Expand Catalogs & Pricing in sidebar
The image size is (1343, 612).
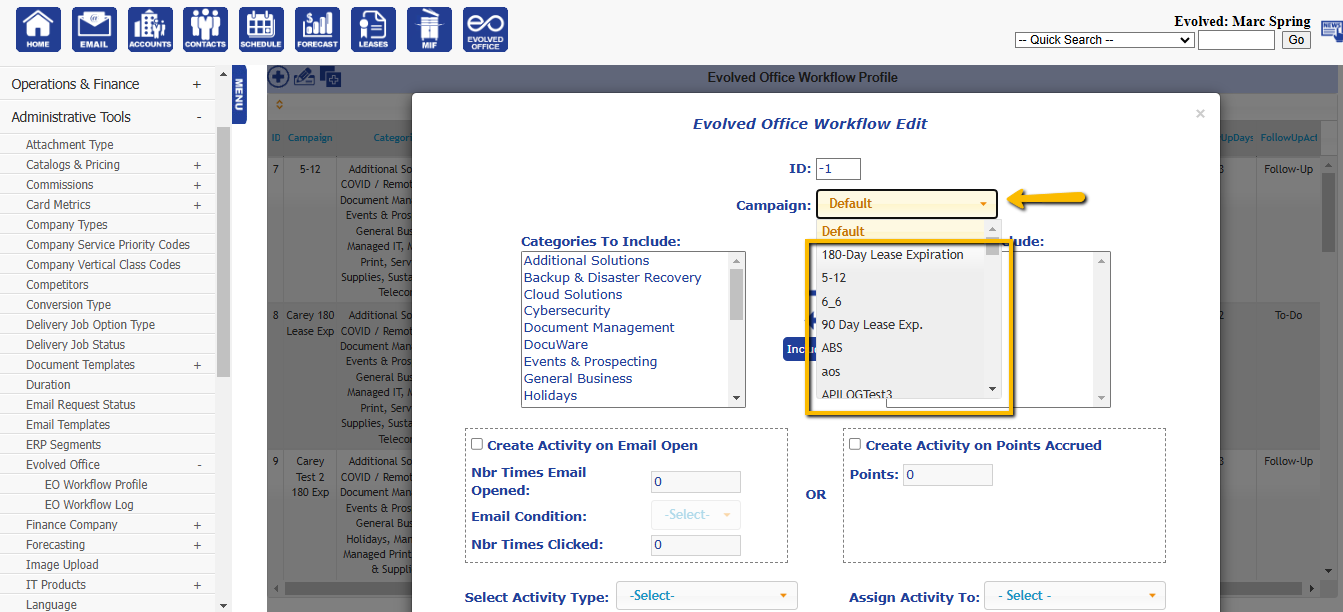[x=197, y=165]
